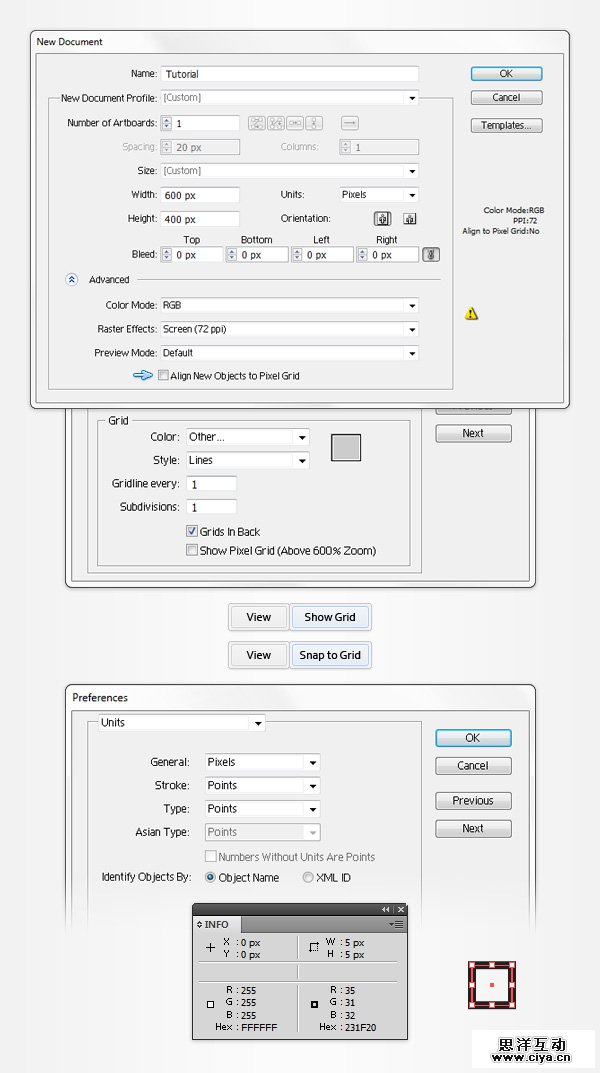
Task: Select portrait orientation icon
Action: 382,219
